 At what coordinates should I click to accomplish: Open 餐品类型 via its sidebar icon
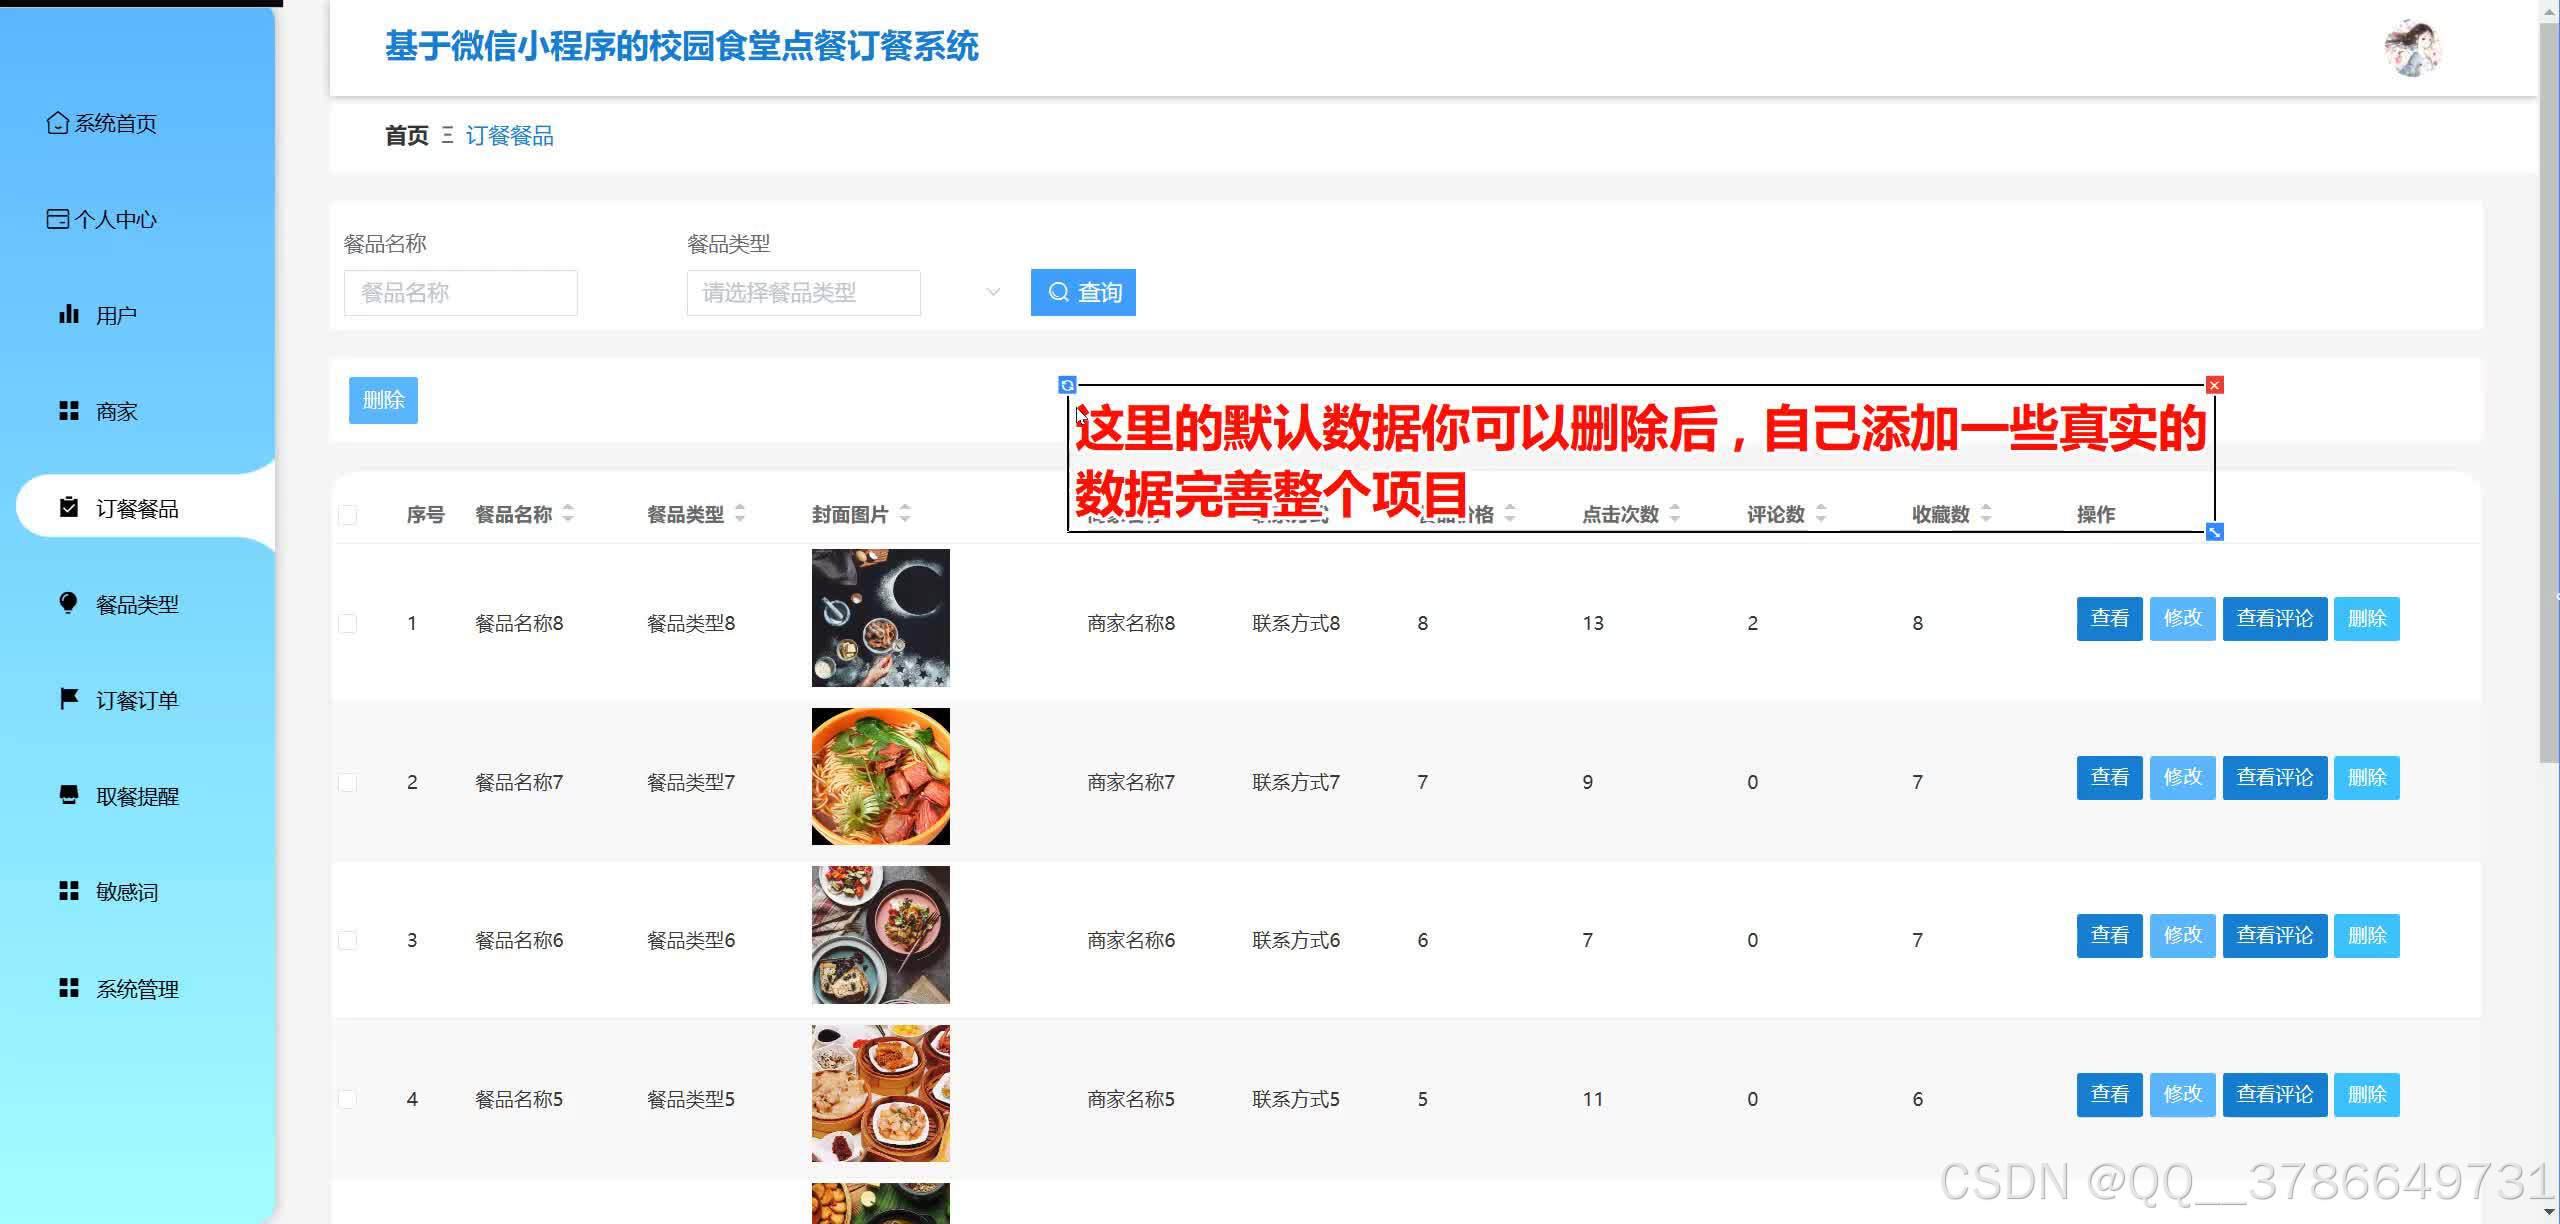[68, 603]
